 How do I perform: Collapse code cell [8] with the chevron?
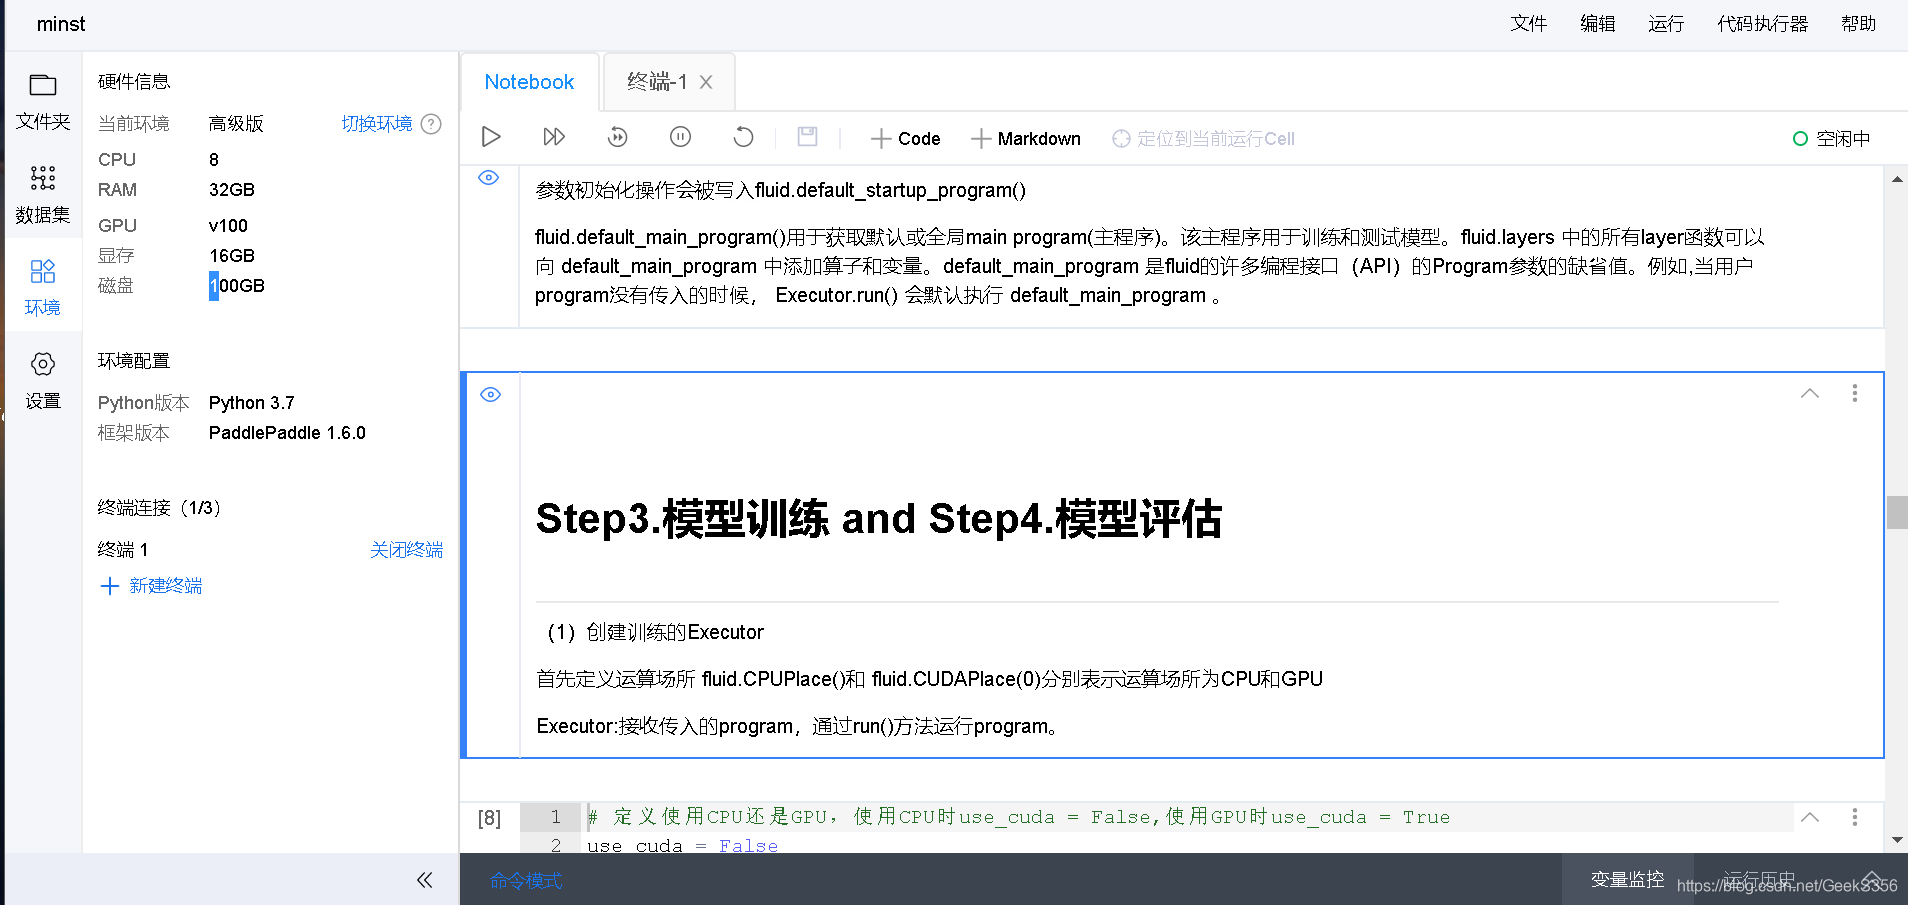coord(1810,817)
